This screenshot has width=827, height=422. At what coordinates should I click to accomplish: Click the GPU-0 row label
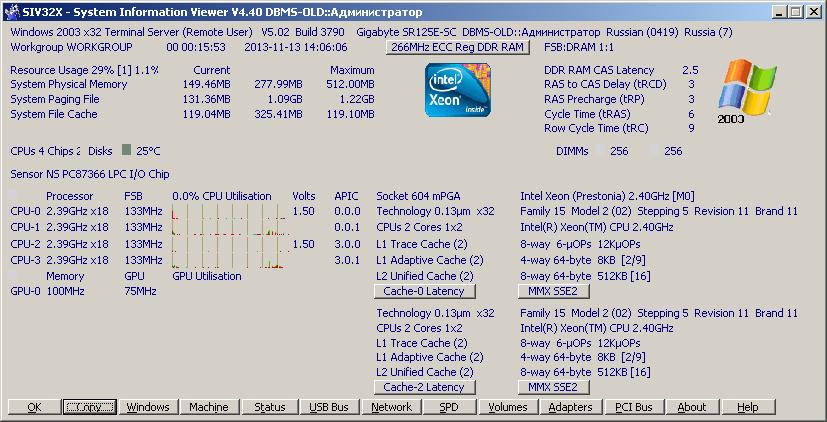(25, 291)
